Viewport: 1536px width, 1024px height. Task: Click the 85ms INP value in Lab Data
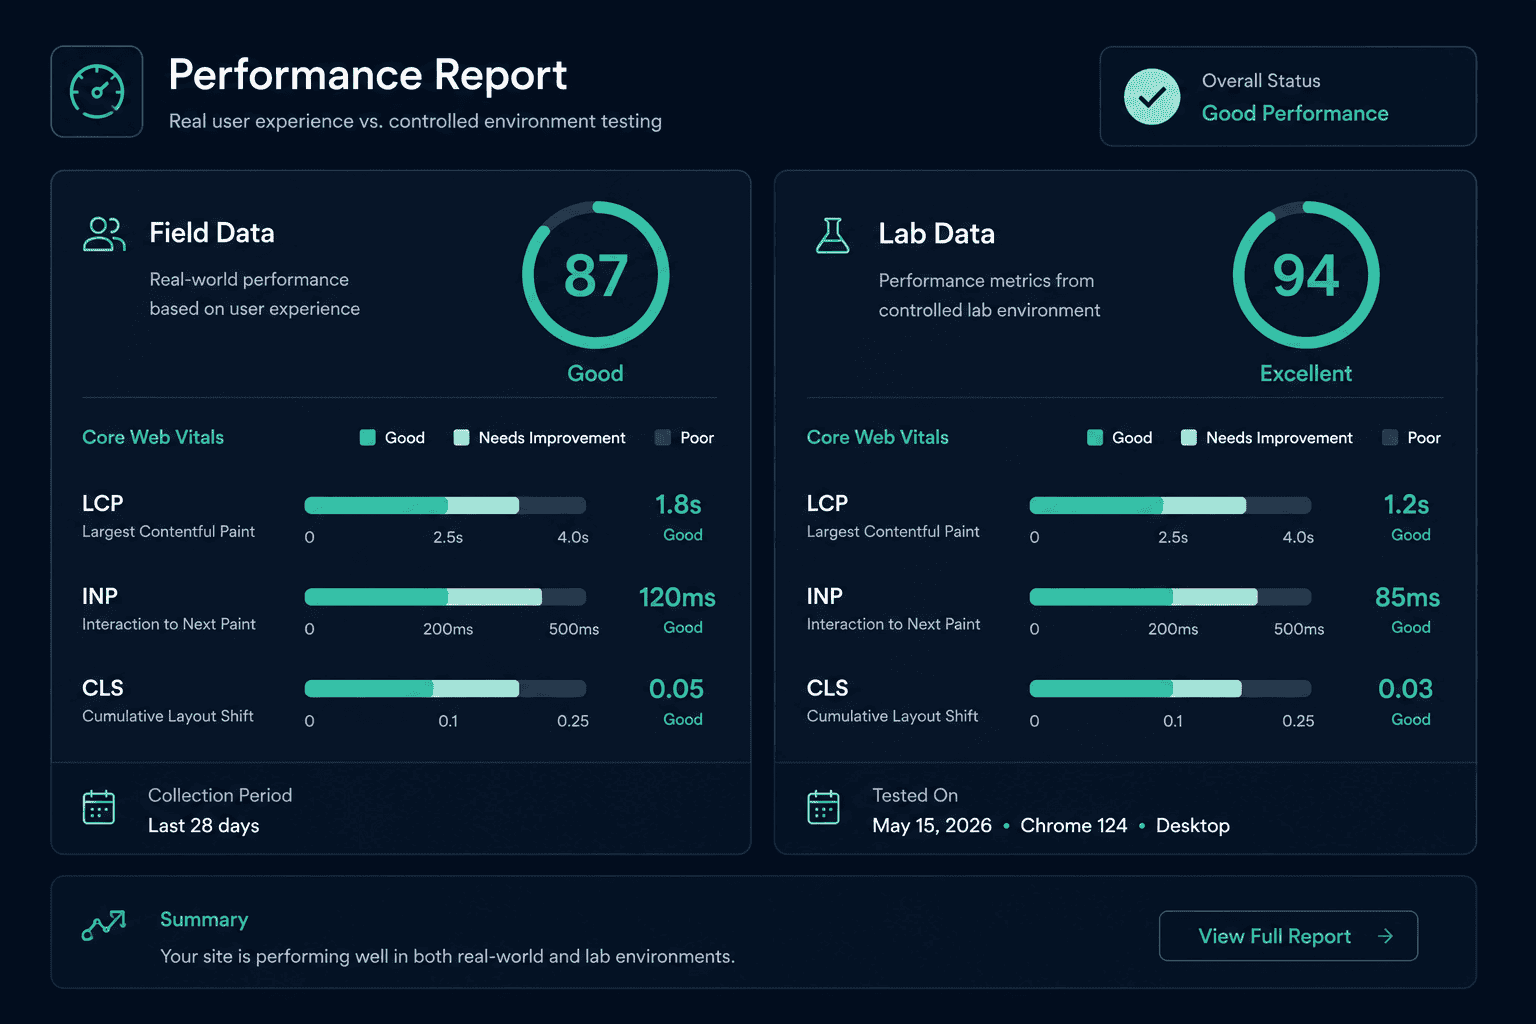(x=1407, y=598)
